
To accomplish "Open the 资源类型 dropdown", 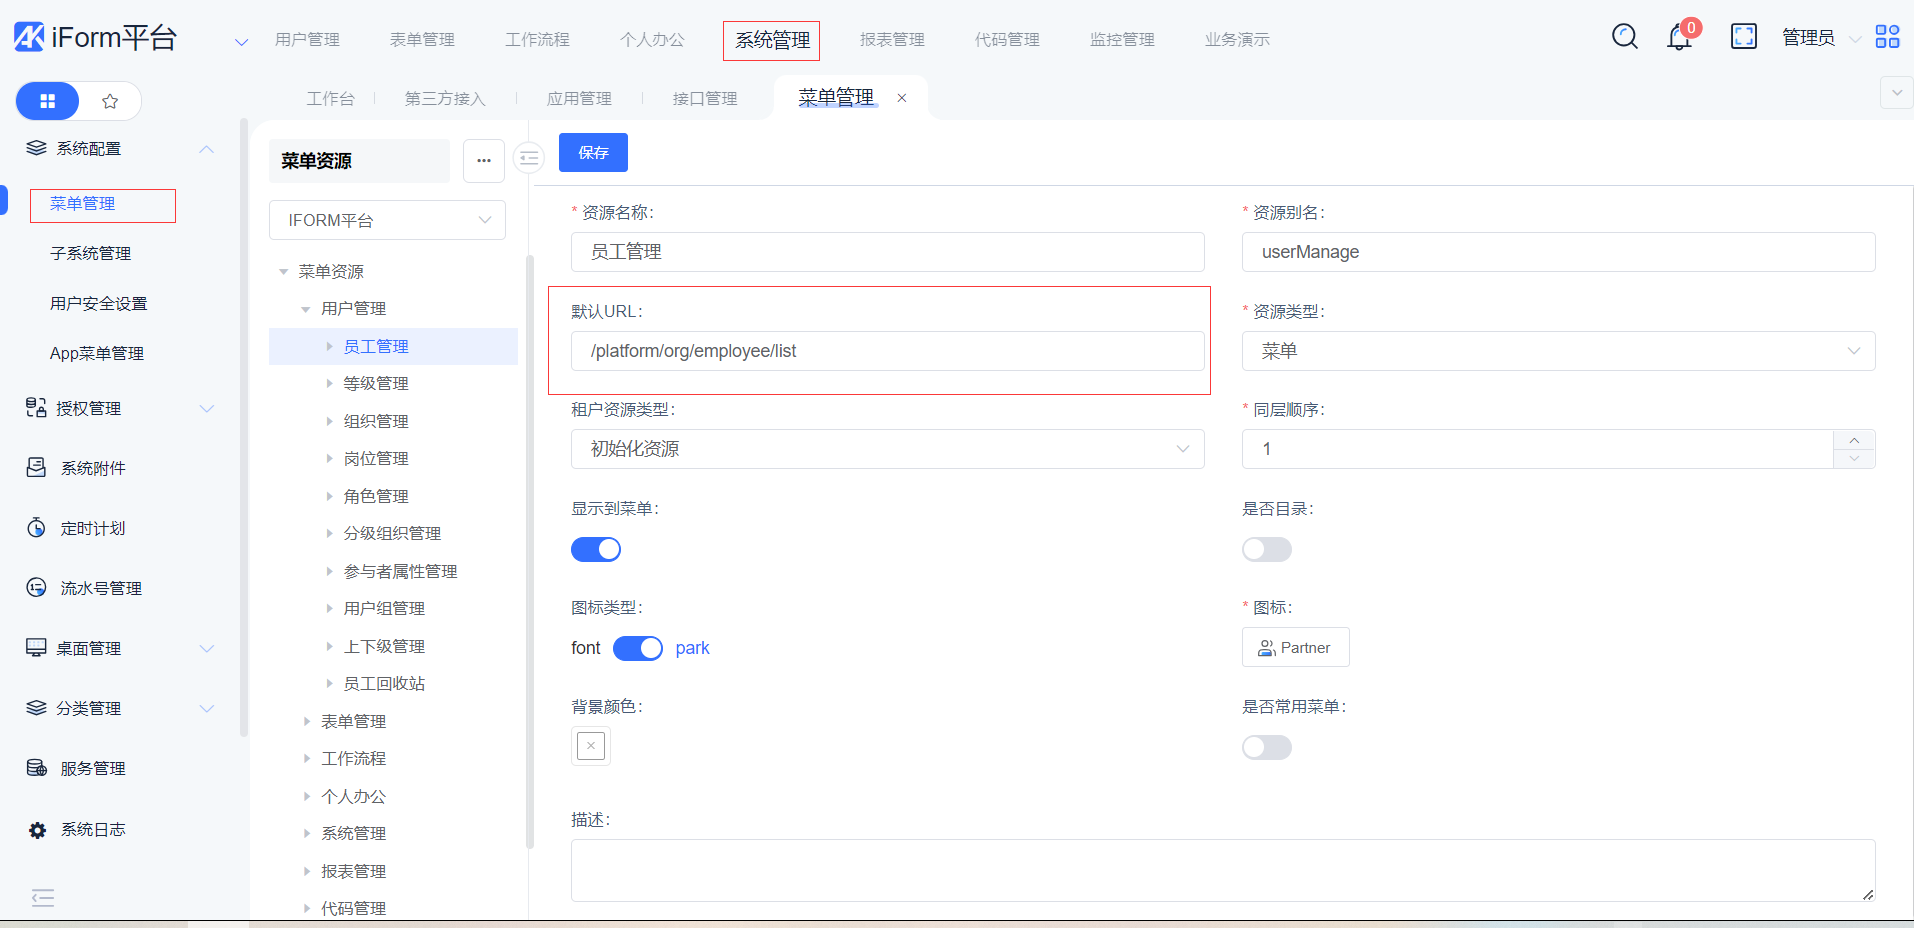I will click(1557, 351).
